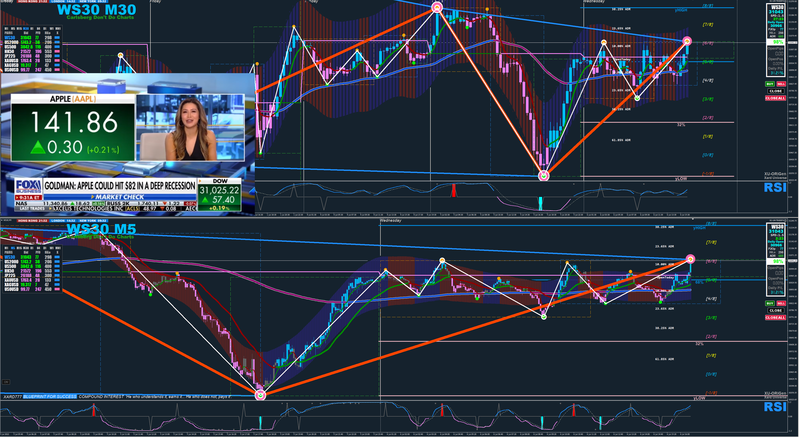Image resolution: width=799 pixels, height=437 pixels.
Task: Click the latest pink swing-high marker on the M30 chart
Action: [687, 41]
